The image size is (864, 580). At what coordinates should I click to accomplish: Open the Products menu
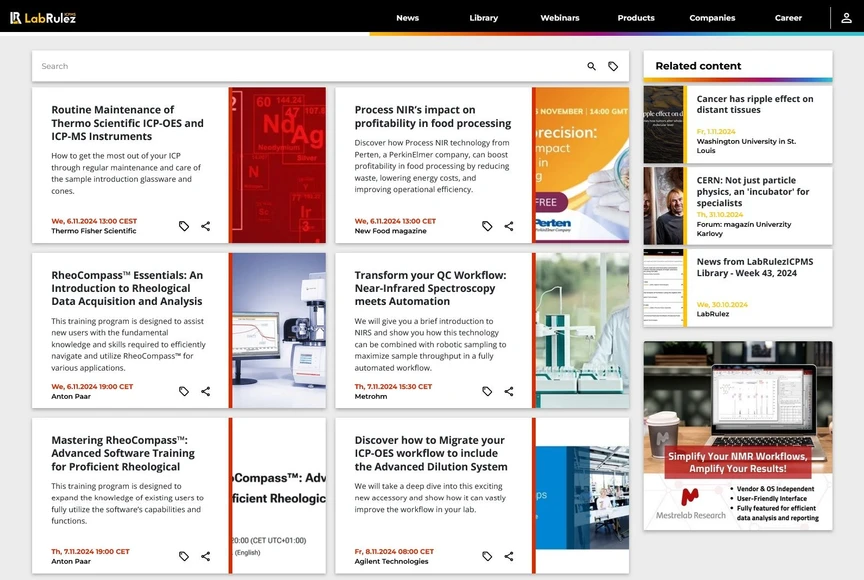[636, 18]
